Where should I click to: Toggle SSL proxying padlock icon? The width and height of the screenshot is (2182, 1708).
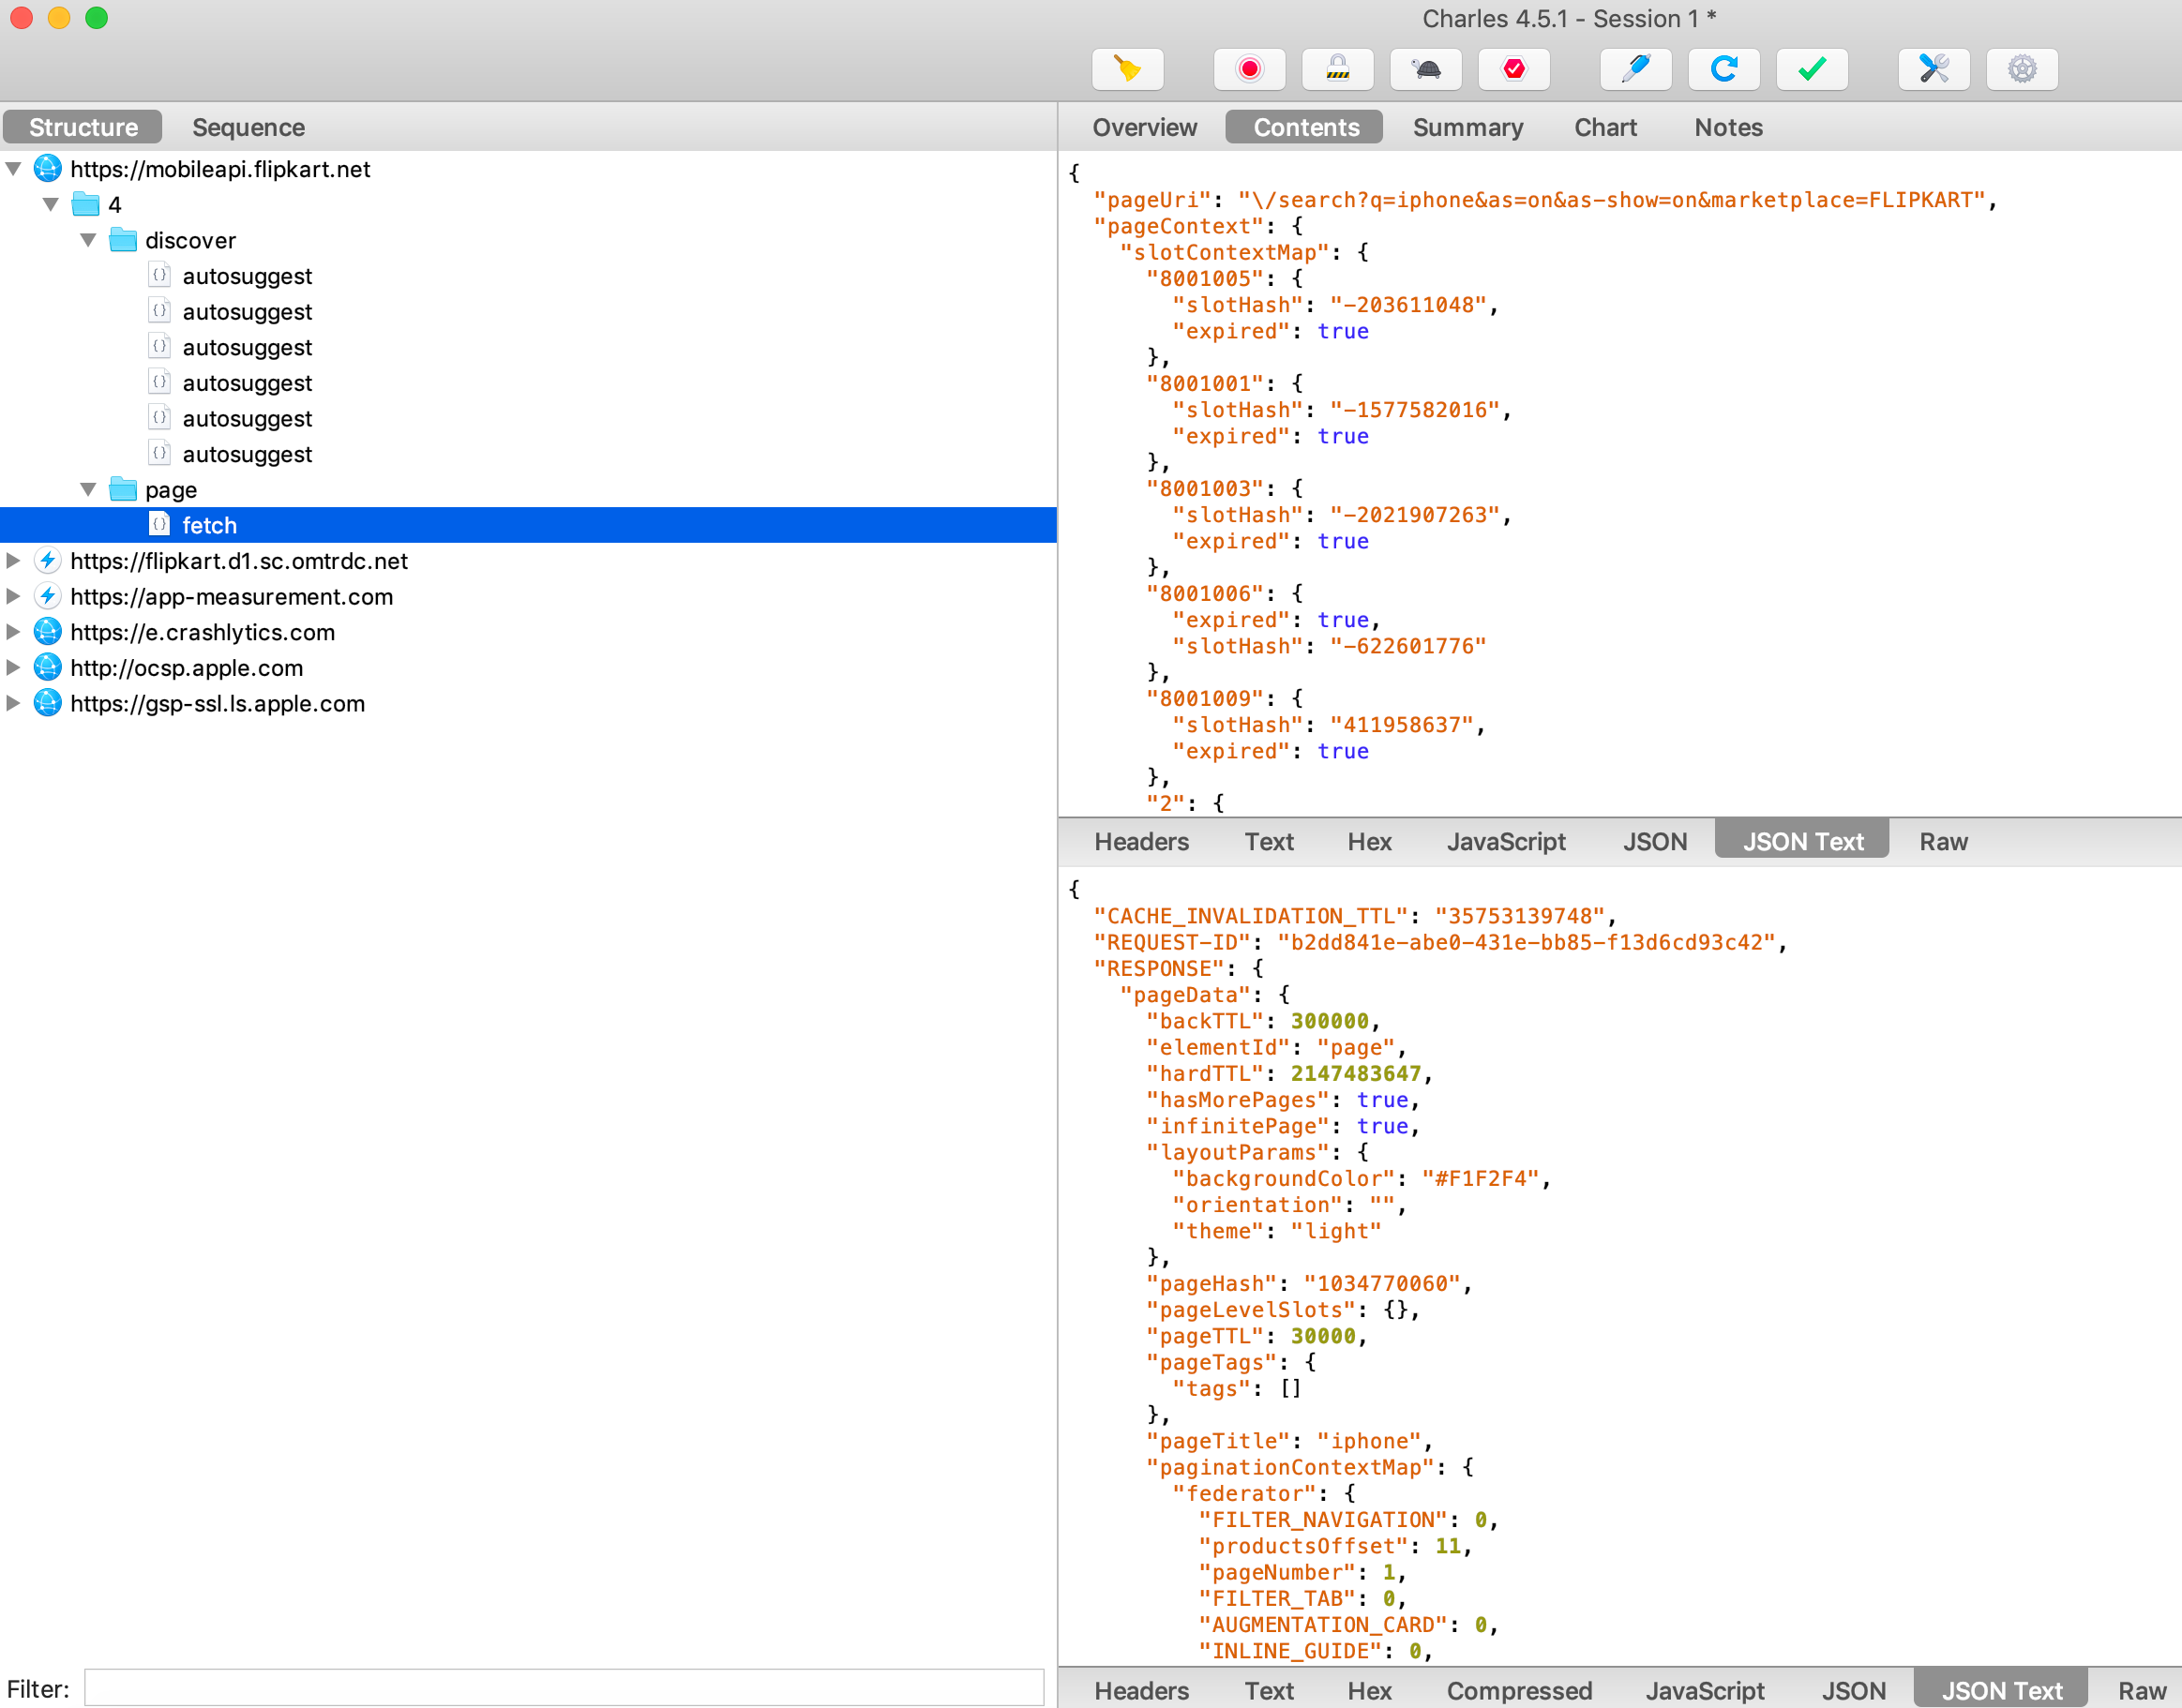click(1337, 69)
